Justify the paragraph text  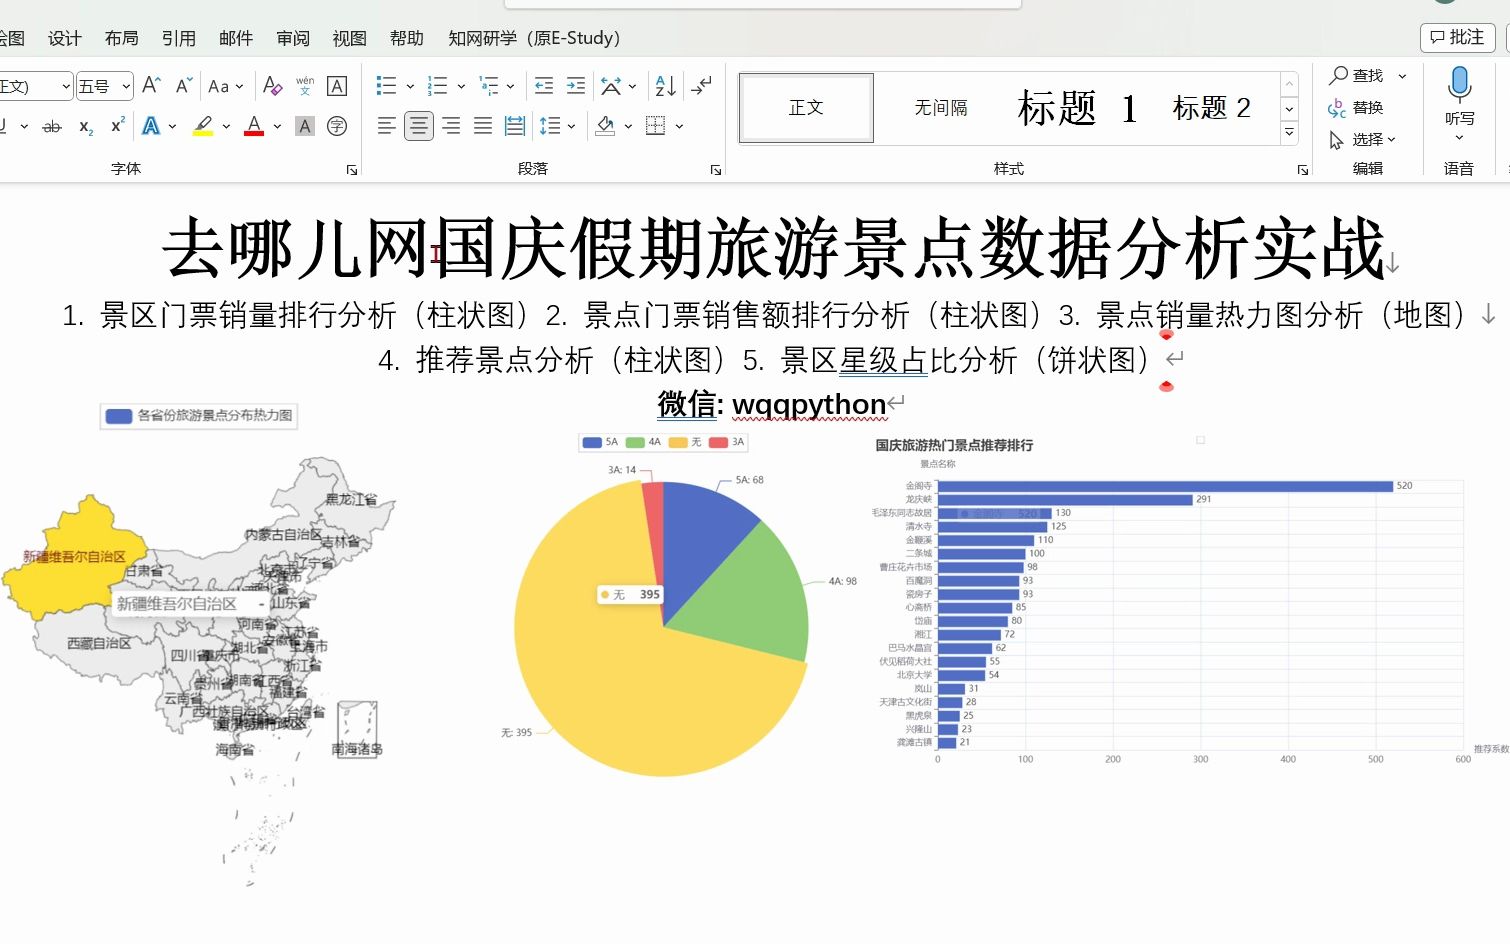(x=483, y=126)
